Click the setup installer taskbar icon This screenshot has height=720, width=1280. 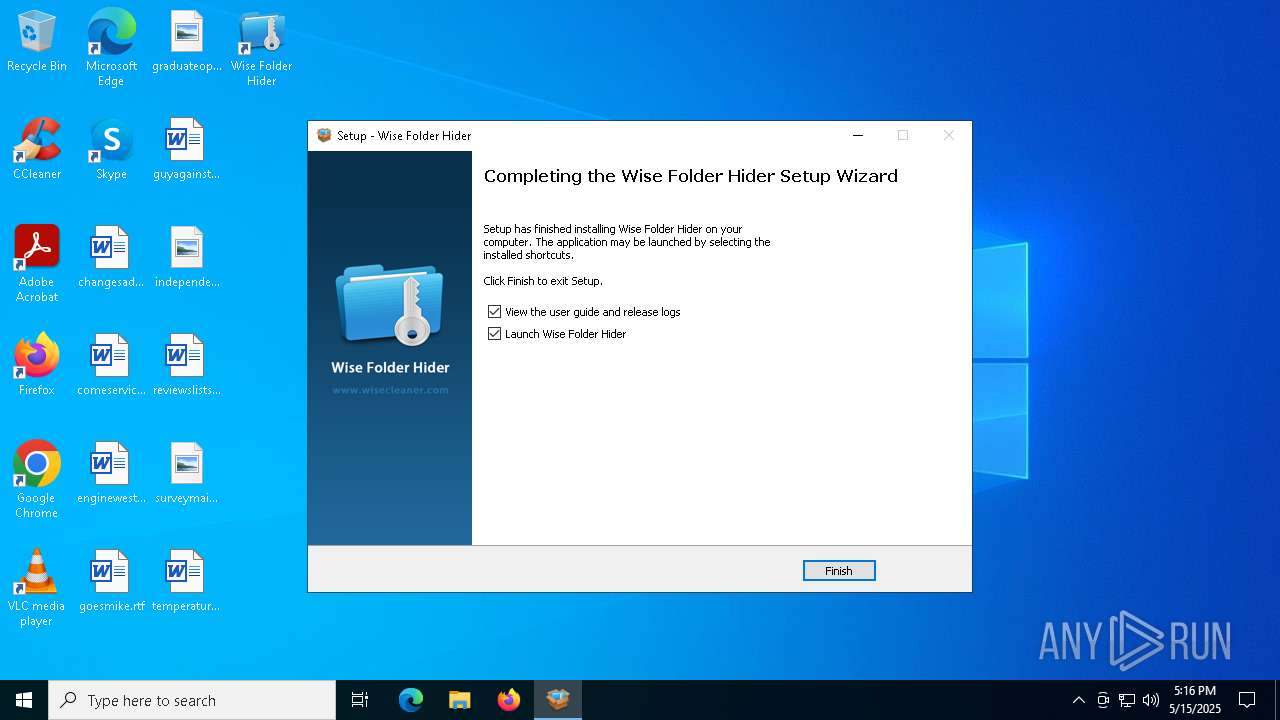pyautogui.click(x=558, y=700)
